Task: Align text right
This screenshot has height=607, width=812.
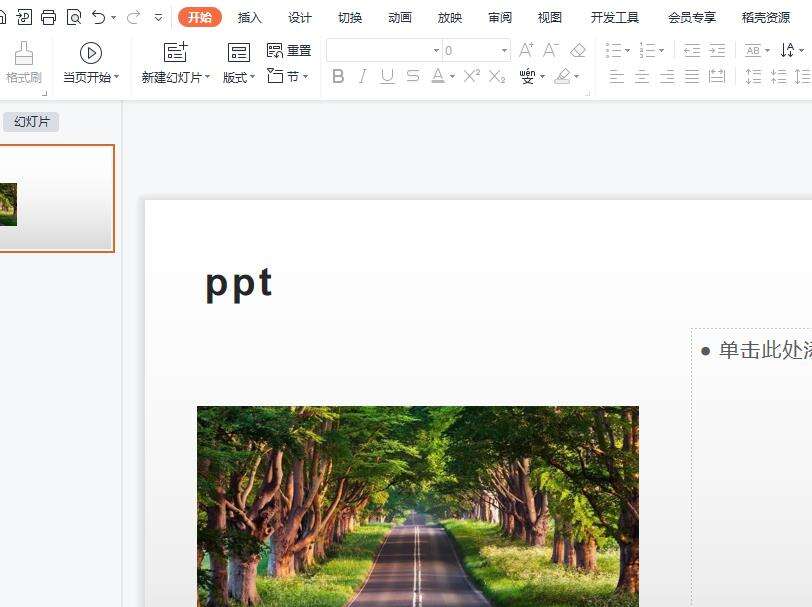Action: coord(667,77)
